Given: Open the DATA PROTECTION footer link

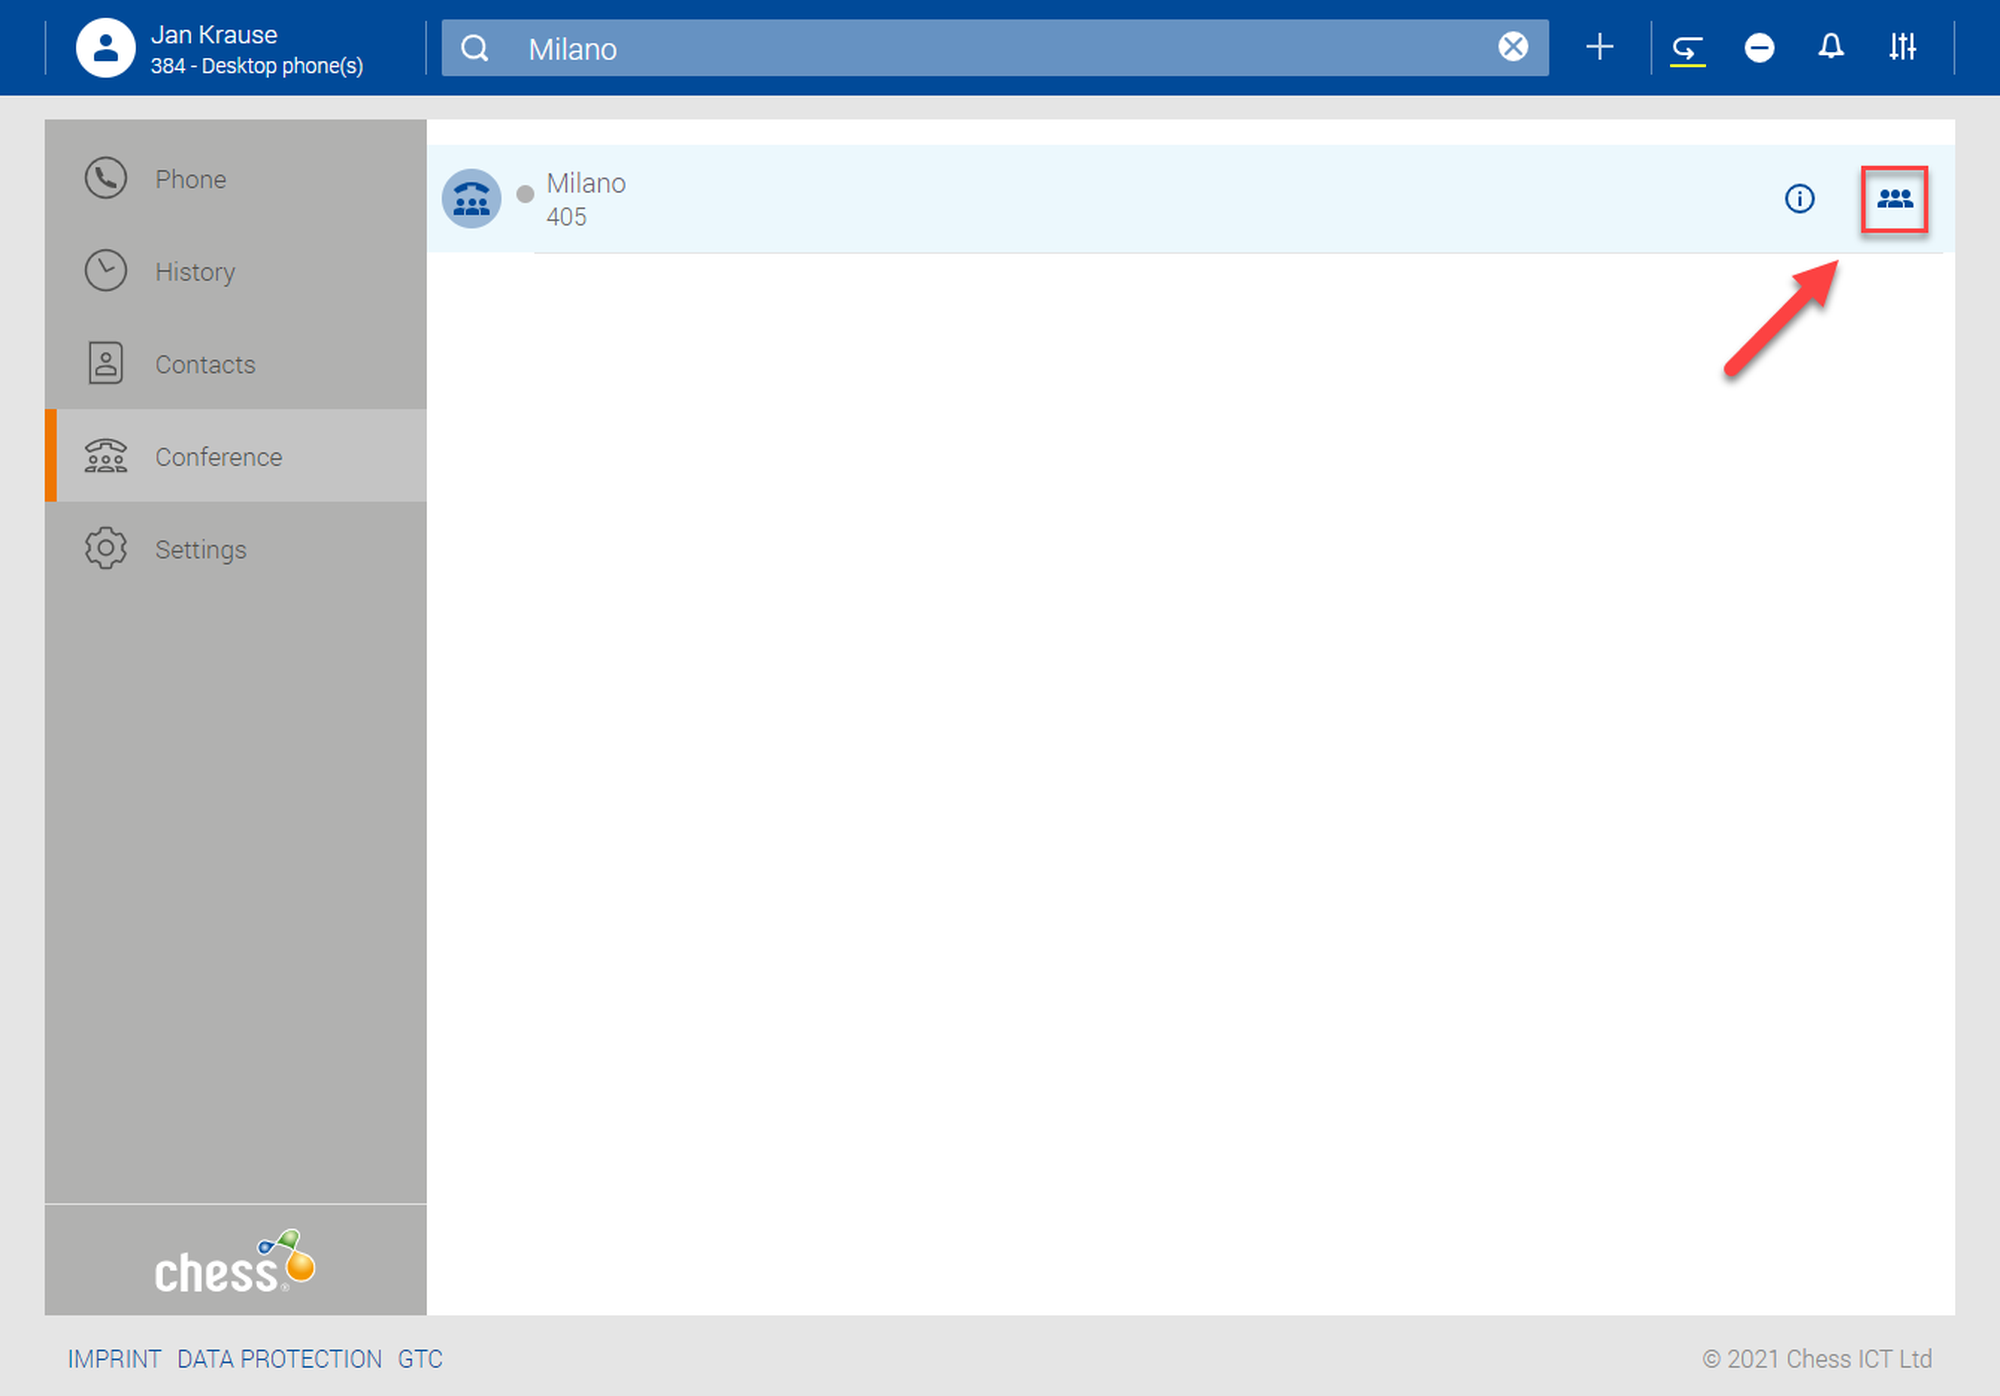Looking at the screenshot, I should (279, 1359).
